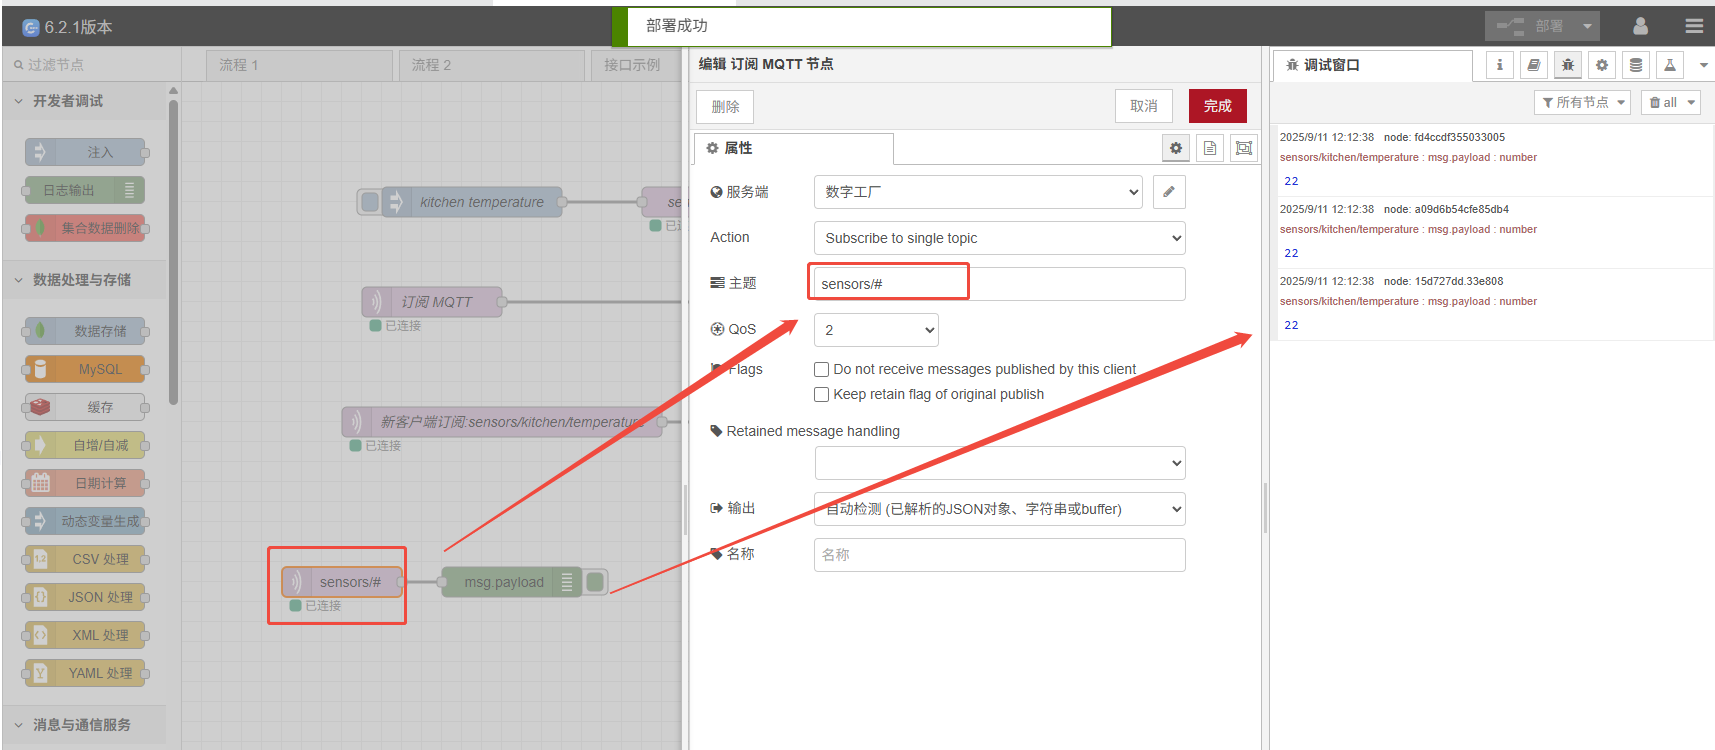Image resolution: width=1715 pixels, height=750 pixels.
Task: Open configuration nodes gear sidebar icon
Action: coord(1602,65)
